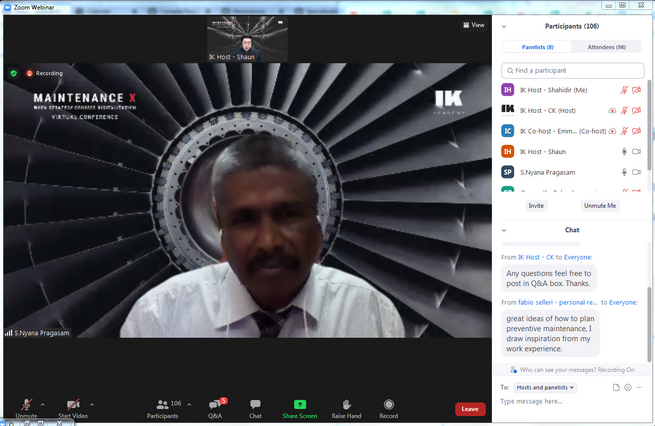Click camera icon for S.Nyana Pragasam

click(x=637, y=172)
